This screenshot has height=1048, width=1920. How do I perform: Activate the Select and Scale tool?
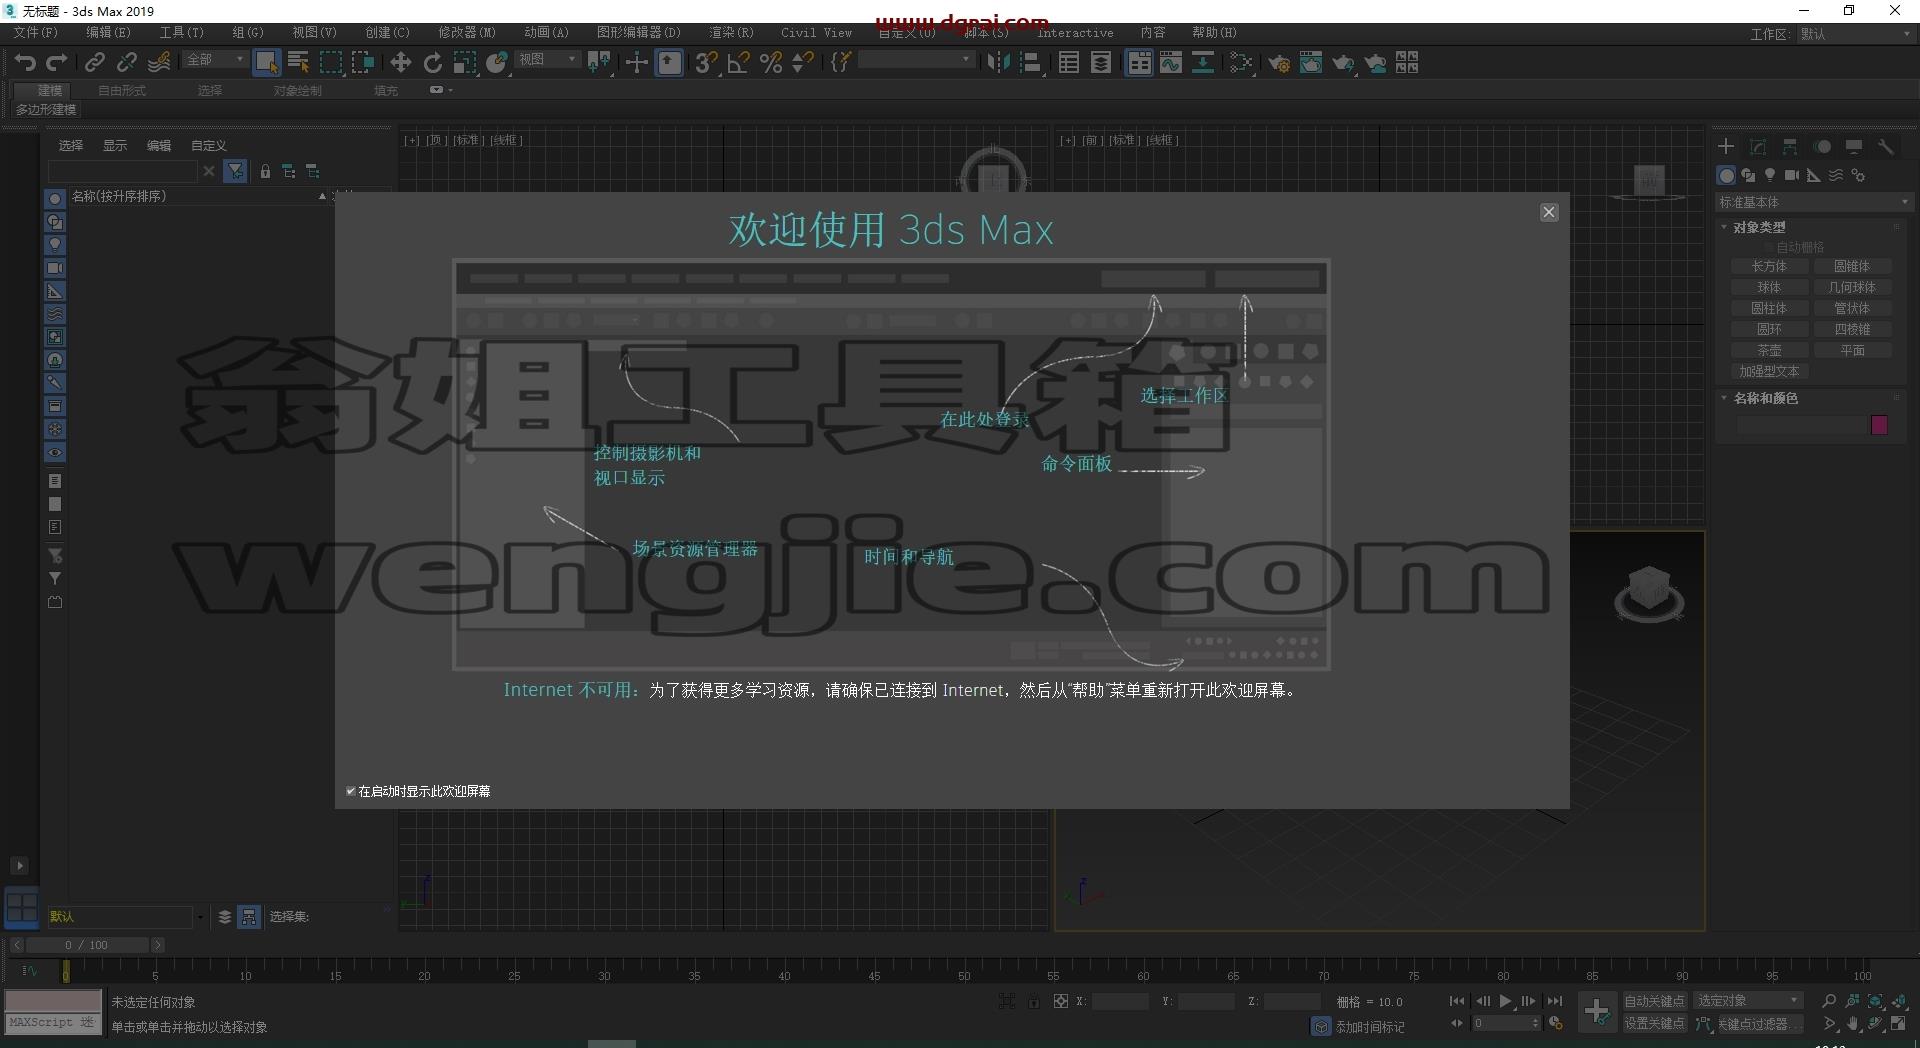(464, 63)
